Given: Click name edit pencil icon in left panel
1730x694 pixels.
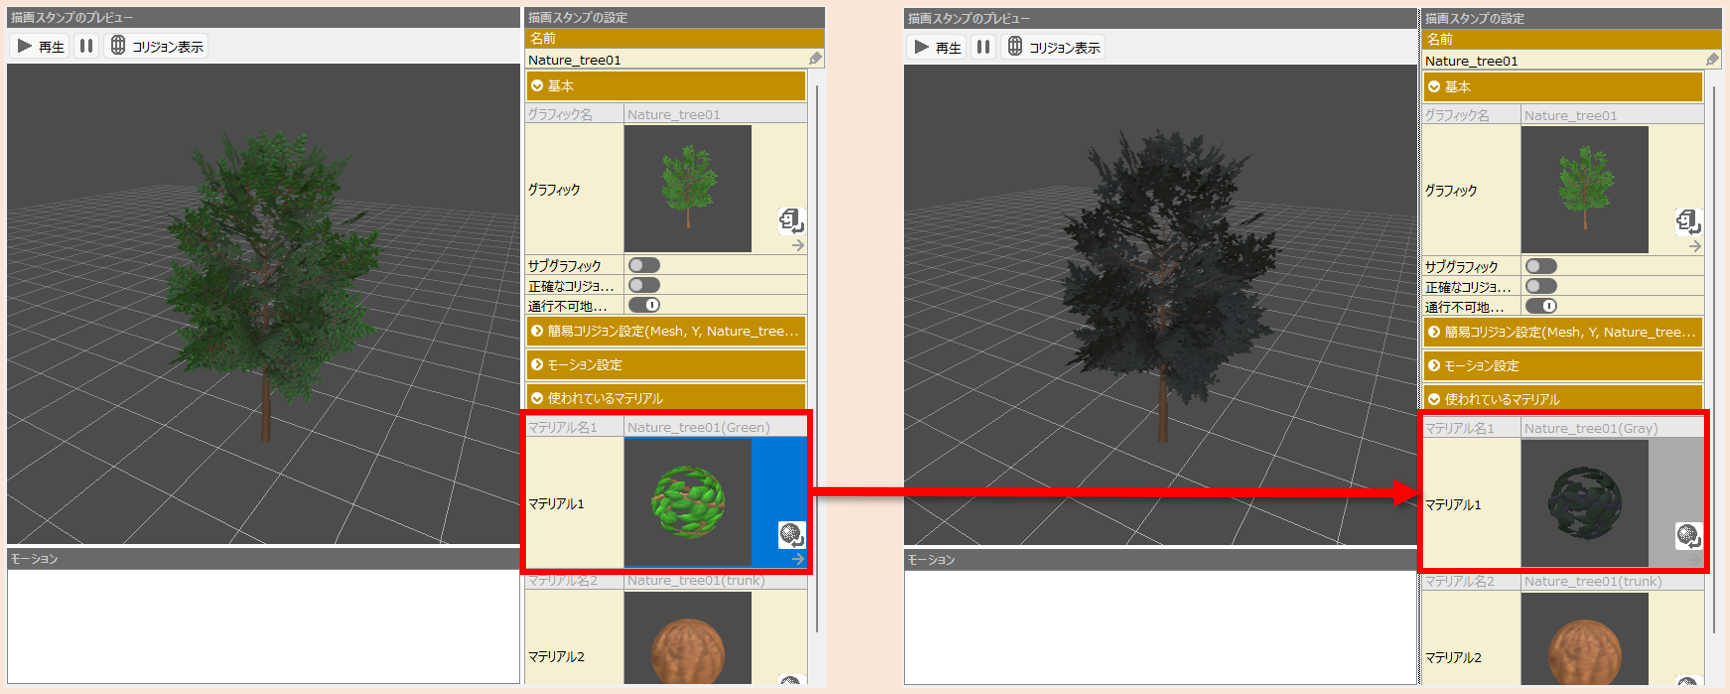Looking at the screenshot, I should pyautogui.click(x=815, y=60).
